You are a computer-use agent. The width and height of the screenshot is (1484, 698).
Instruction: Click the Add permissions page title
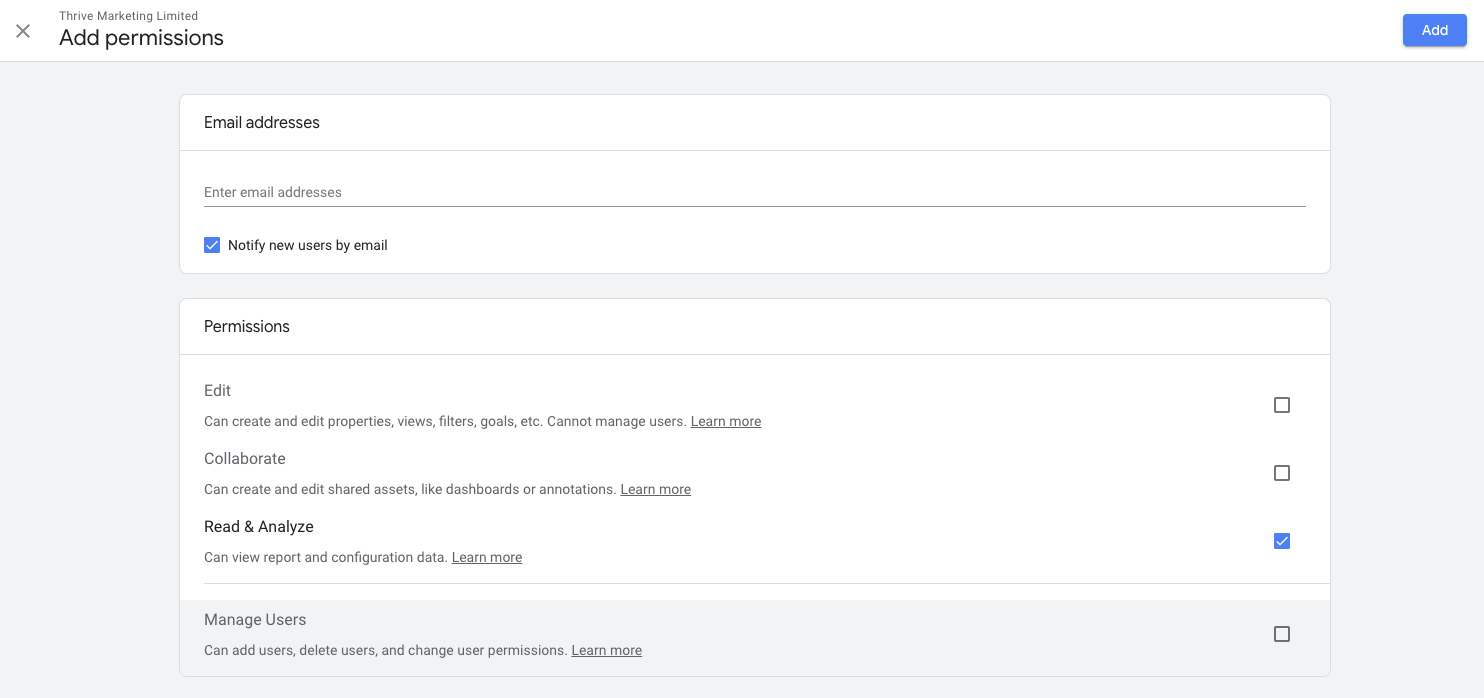point(141,38)
